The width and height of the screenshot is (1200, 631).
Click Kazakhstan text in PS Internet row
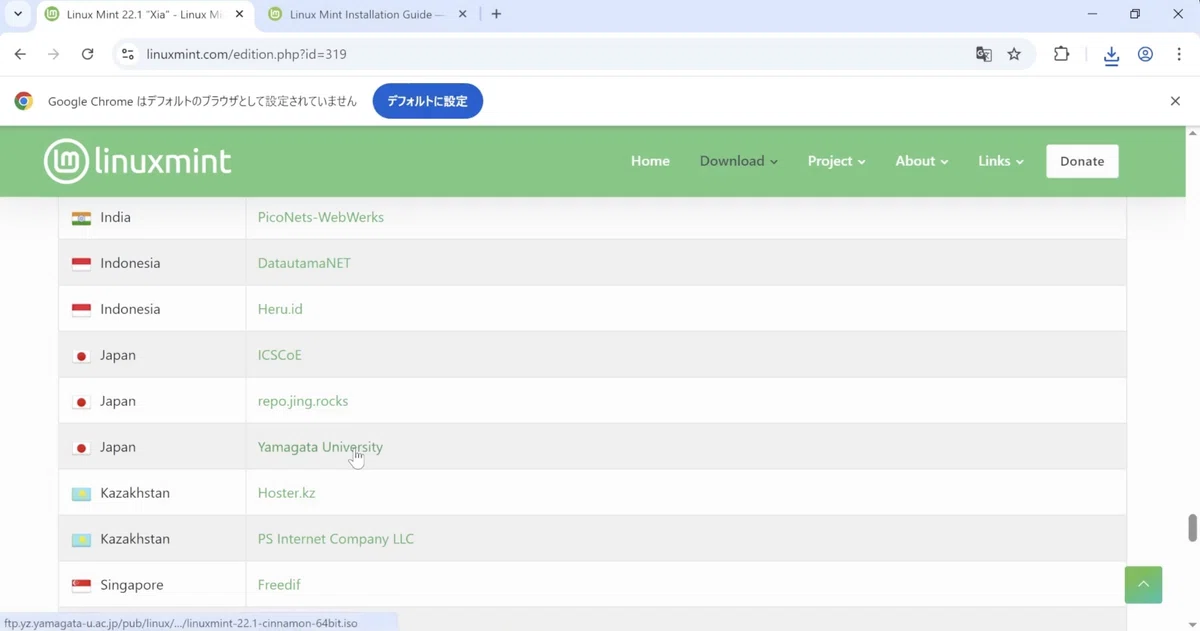(x=135, y=539)
